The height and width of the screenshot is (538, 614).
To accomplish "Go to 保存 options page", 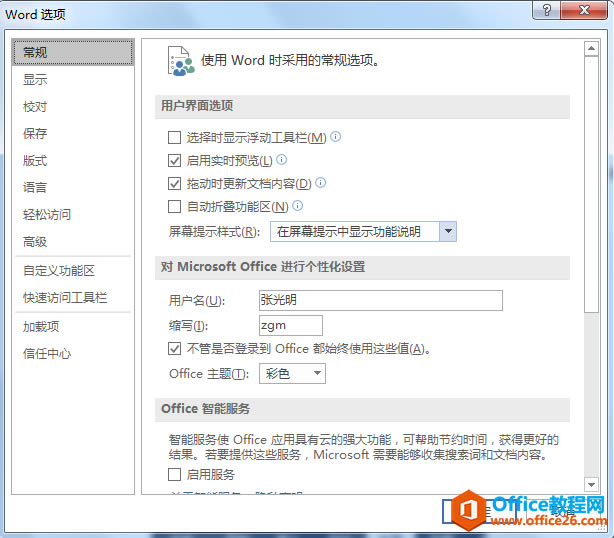I will coord(73,134).
